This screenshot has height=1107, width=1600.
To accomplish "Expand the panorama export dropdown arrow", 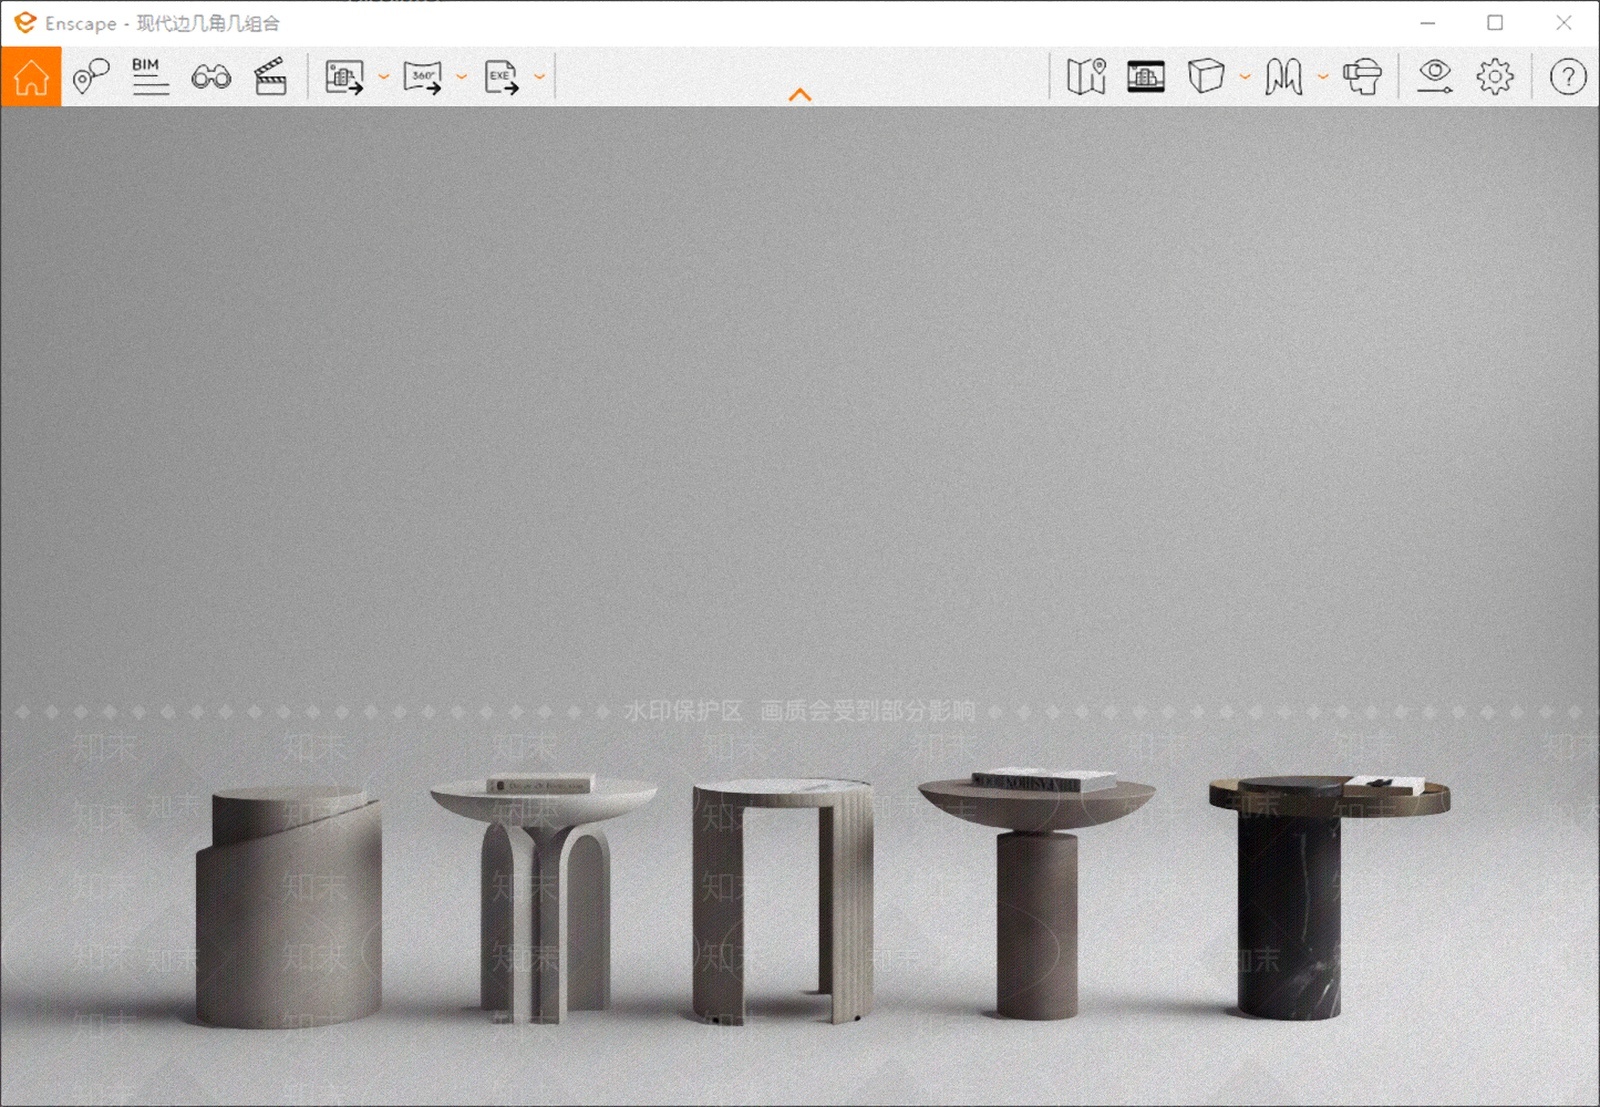I will tap(462, 76).
